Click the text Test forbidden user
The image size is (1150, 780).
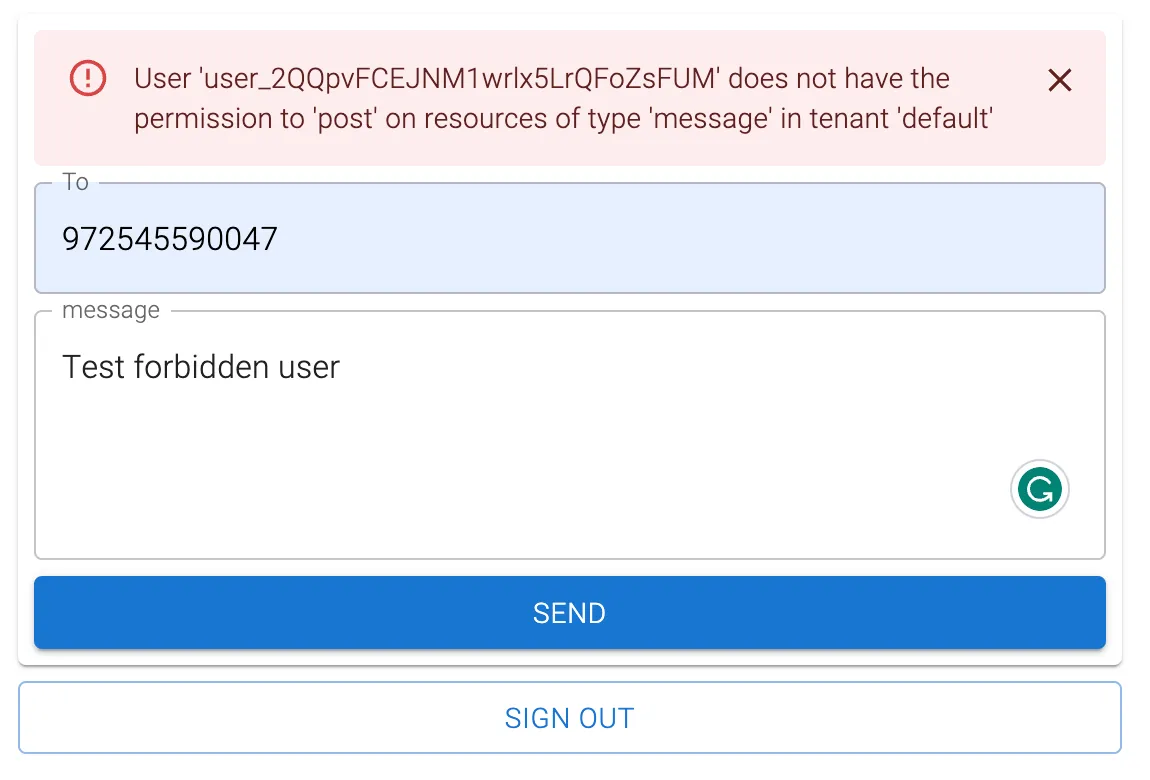point(200,367)
